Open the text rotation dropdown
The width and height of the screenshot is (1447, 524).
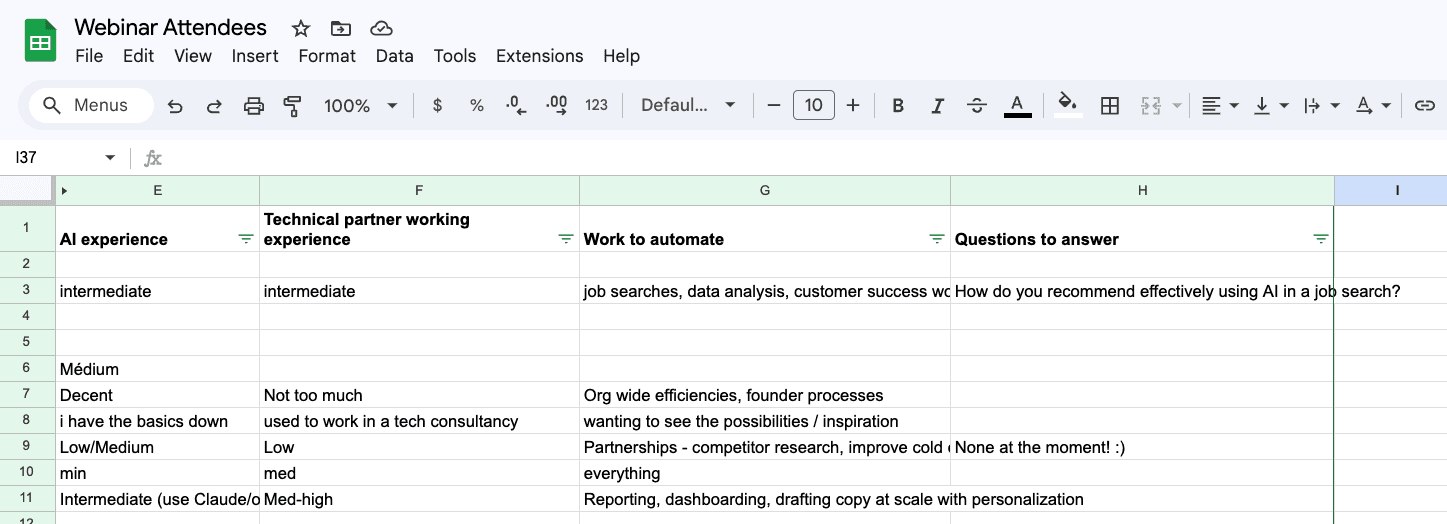1372,106
